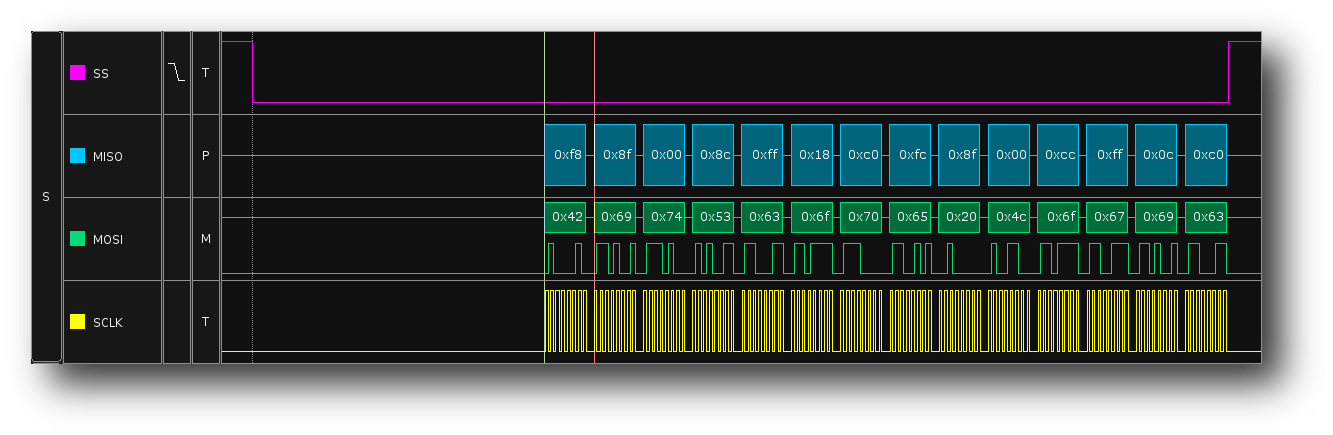
Task: Select the S channel group handle
Action: point(46,197)
